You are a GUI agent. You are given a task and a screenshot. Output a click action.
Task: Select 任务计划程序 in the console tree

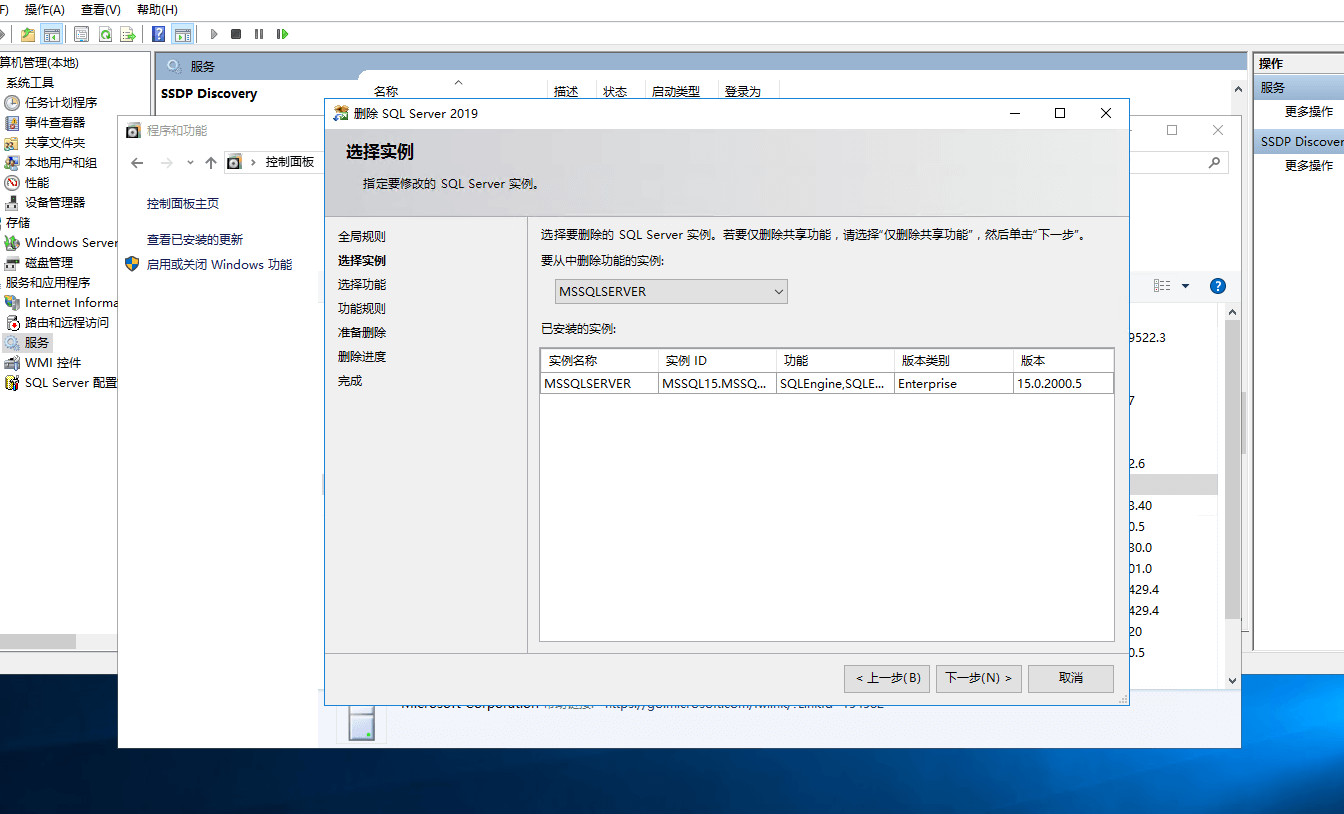click(60, 102)
